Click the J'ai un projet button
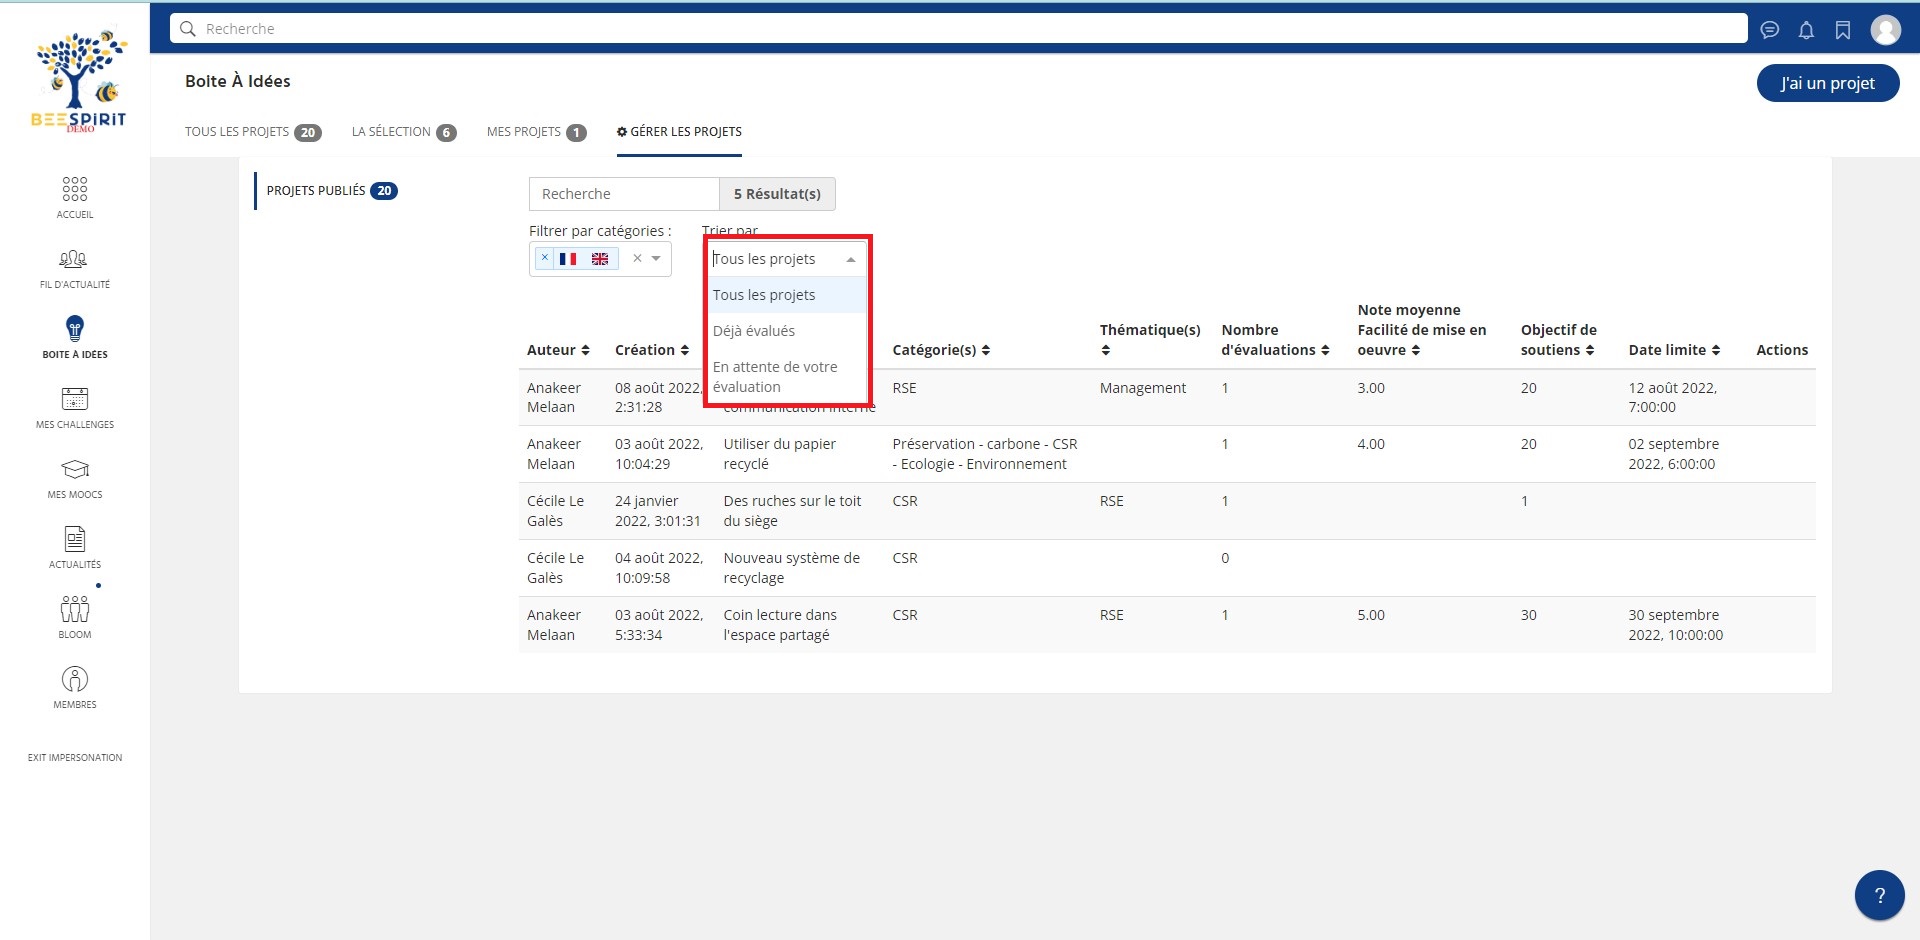Viewport: 1920px width, 940px height. click(x=1827, y=83)
